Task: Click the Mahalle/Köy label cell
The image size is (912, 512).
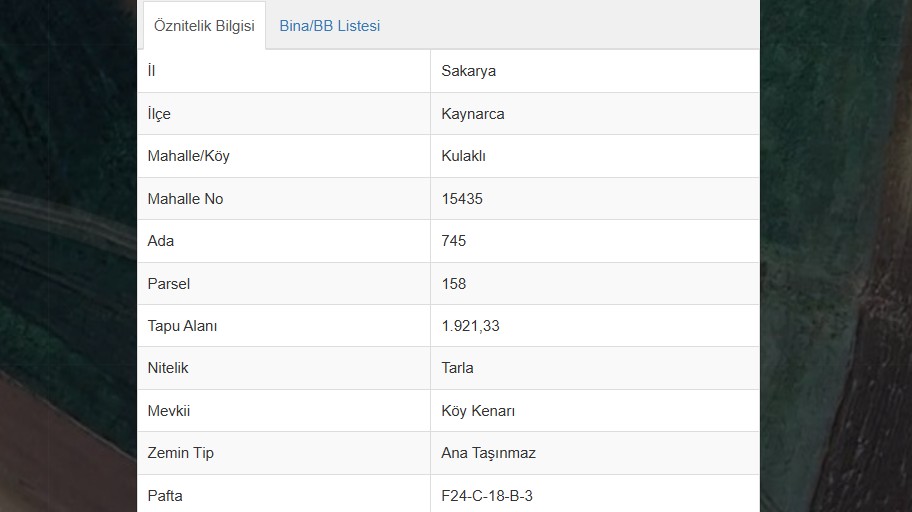Action: [284, 156]
